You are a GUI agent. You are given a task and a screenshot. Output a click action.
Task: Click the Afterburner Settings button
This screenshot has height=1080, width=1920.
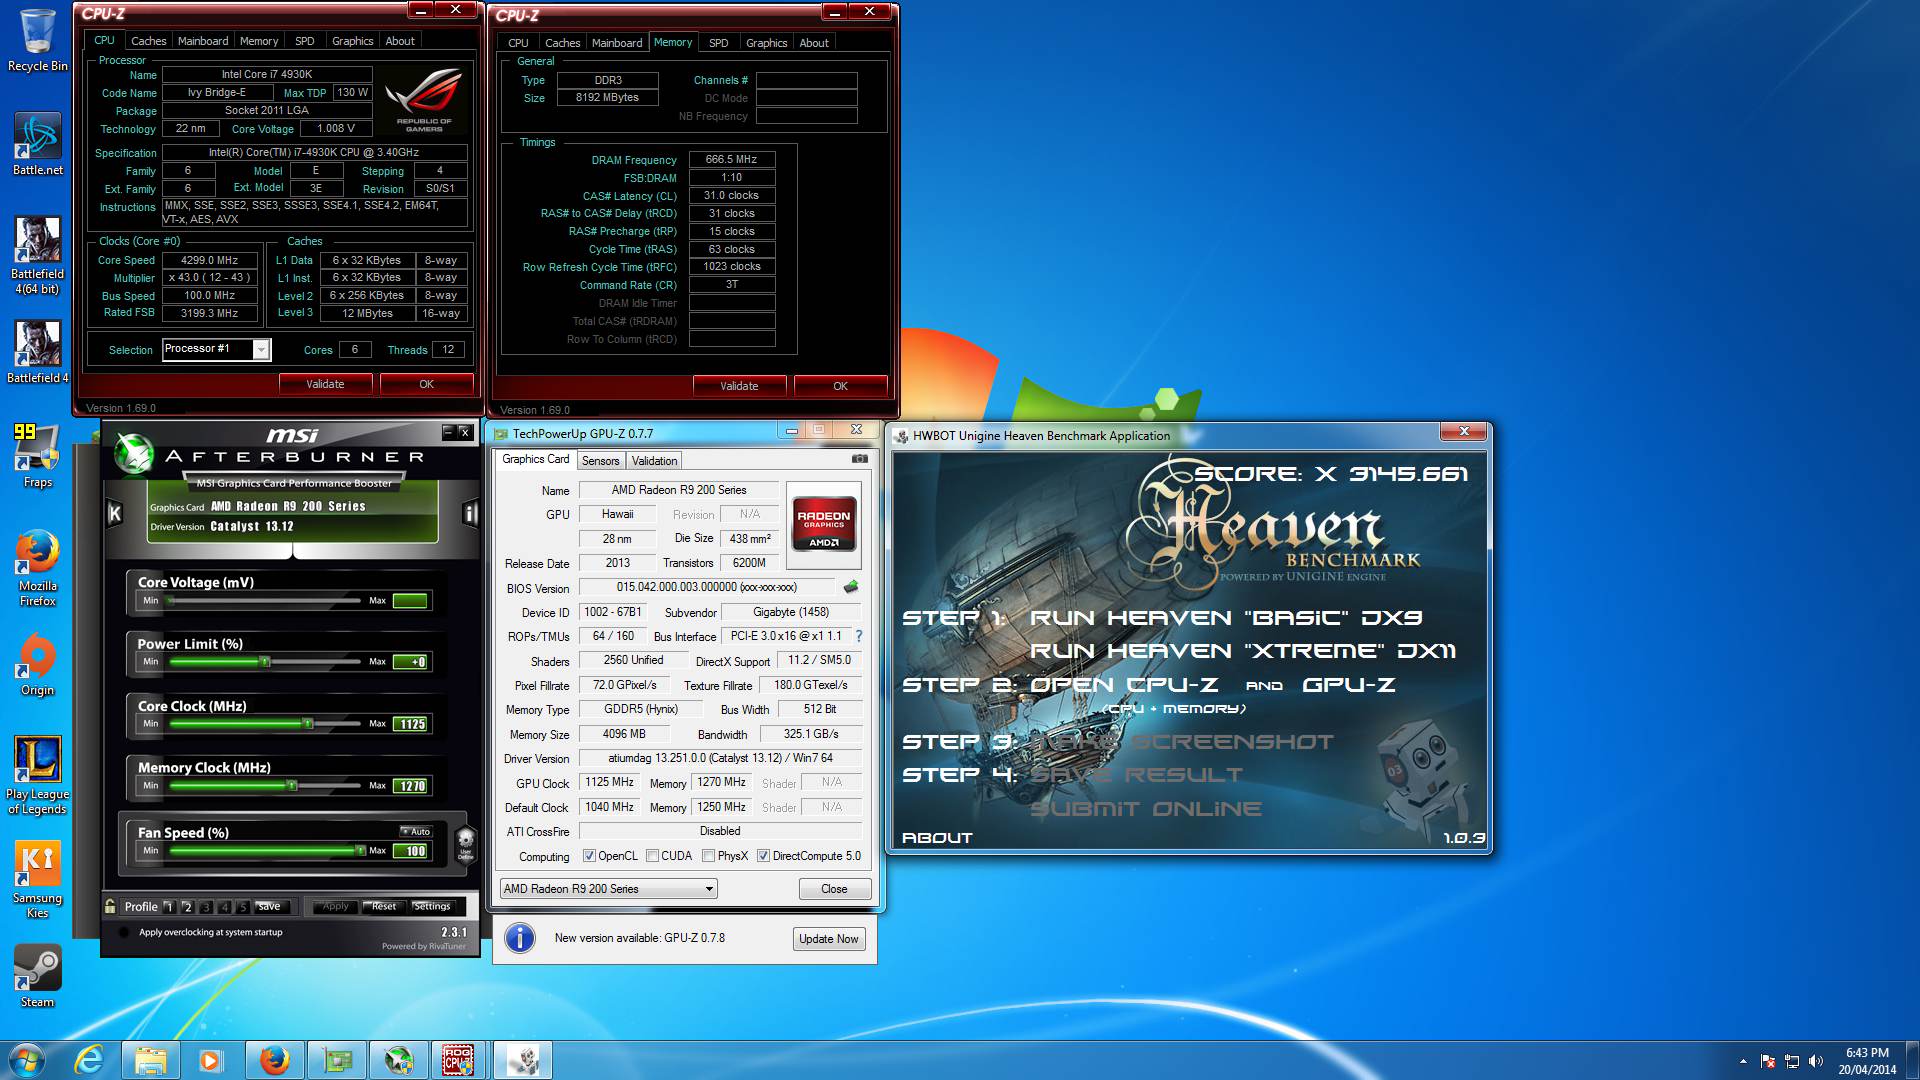tap(432, 906)
